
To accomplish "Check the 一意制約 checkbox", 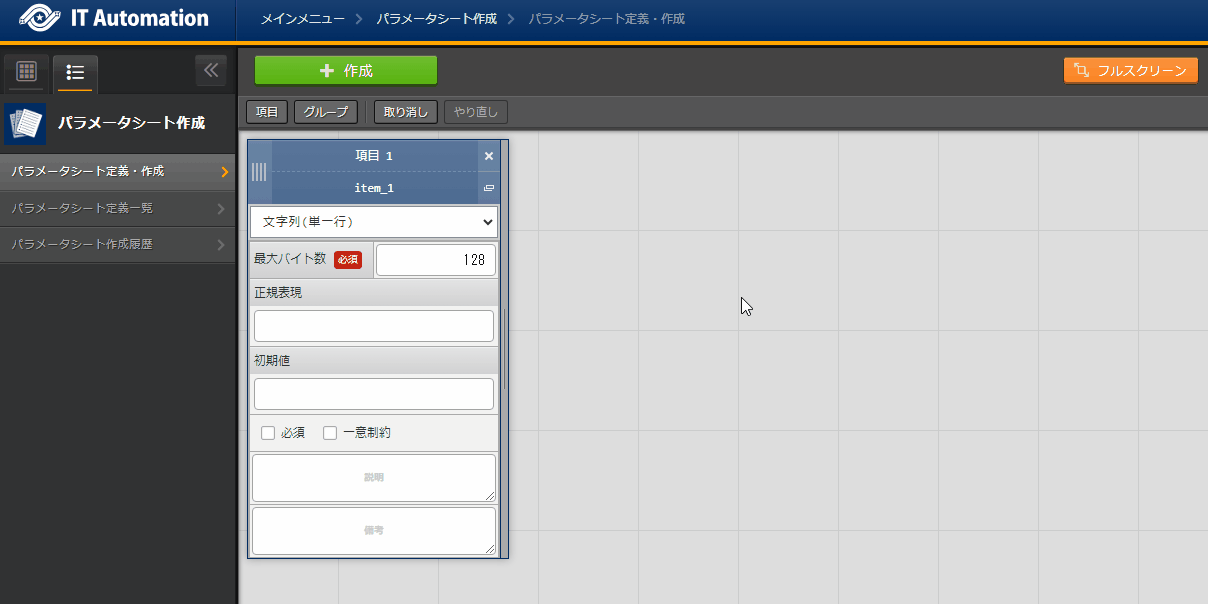I will click(x=330, y=433).
